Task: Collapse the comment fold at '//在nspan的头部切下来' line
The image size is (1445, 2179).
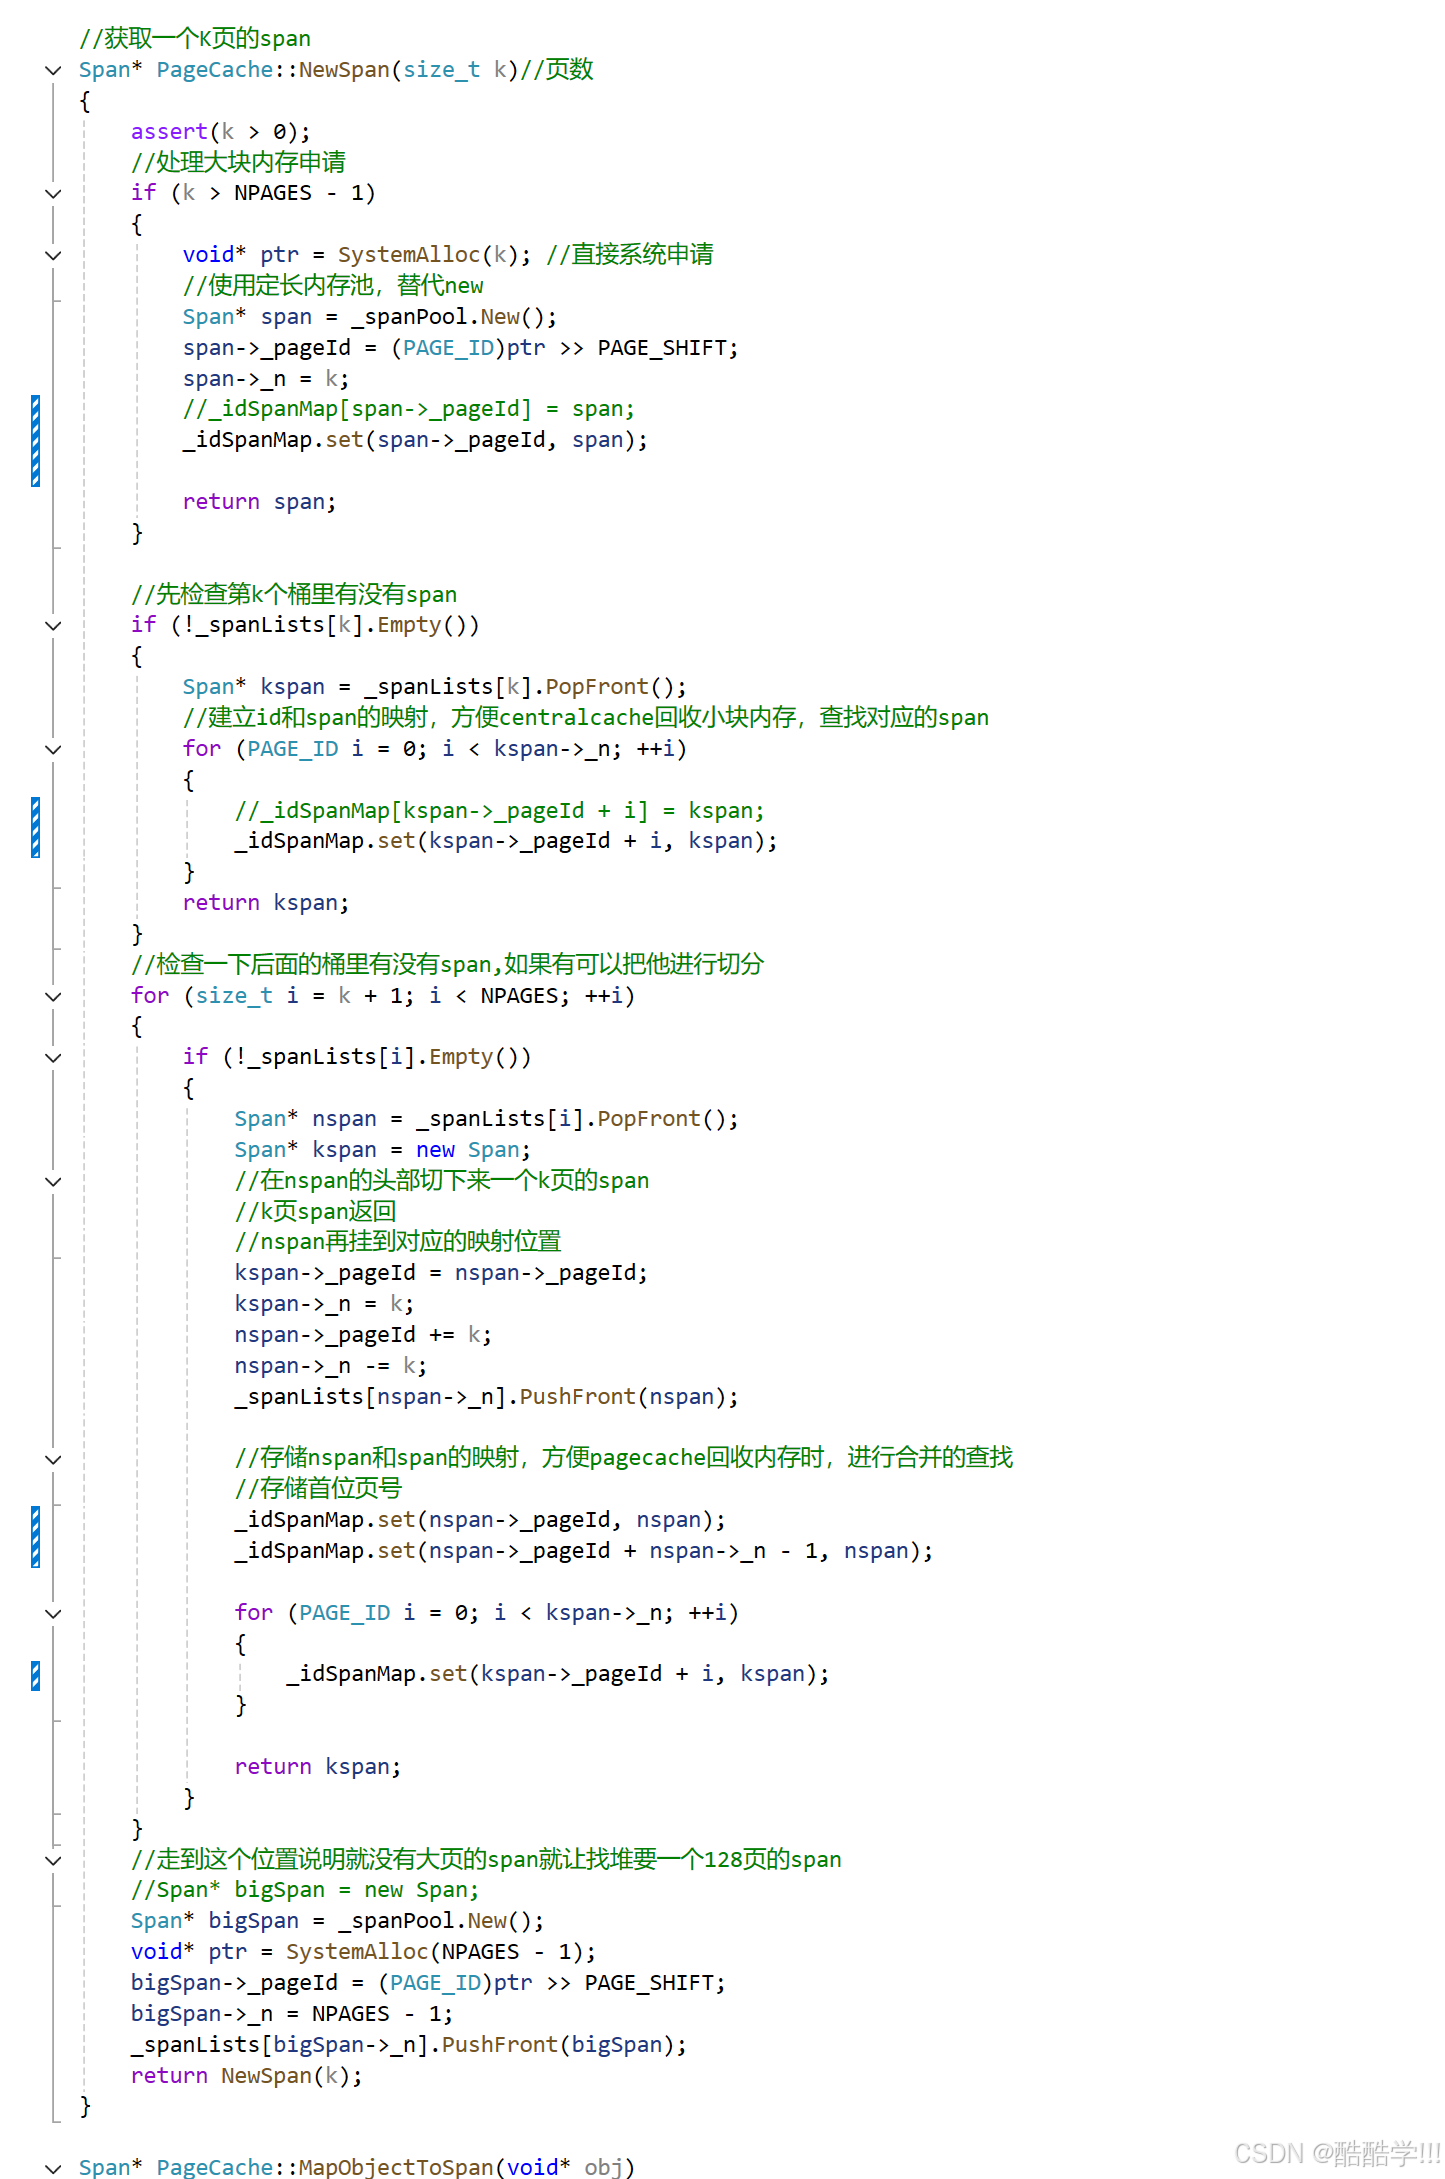Action: tap(54, 1181)
